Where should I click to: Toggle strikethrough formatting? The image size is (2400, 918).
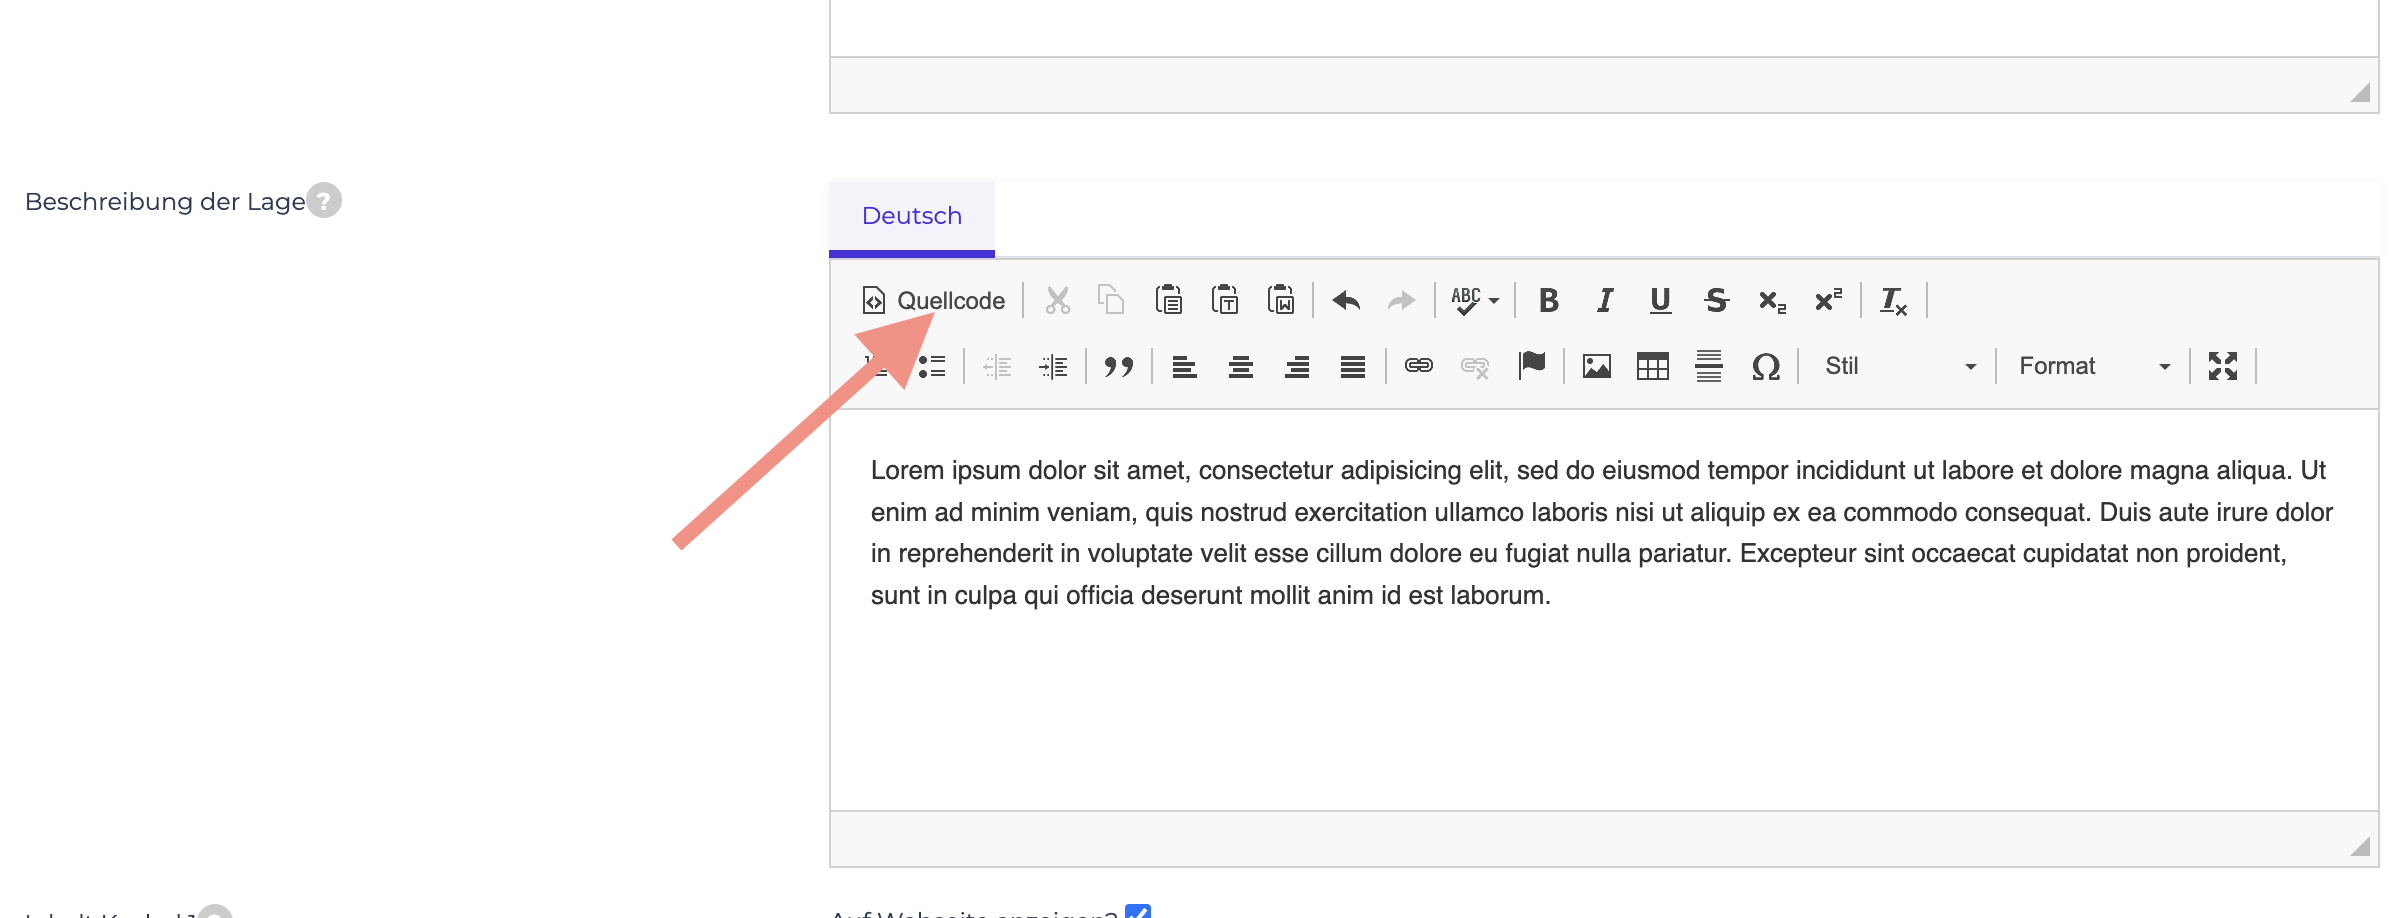1716,300
